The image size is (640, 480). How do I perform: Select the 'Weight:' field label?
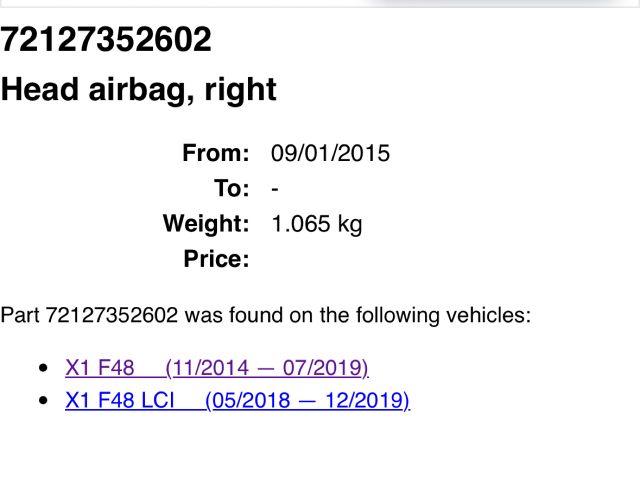(x=205, y=224)
